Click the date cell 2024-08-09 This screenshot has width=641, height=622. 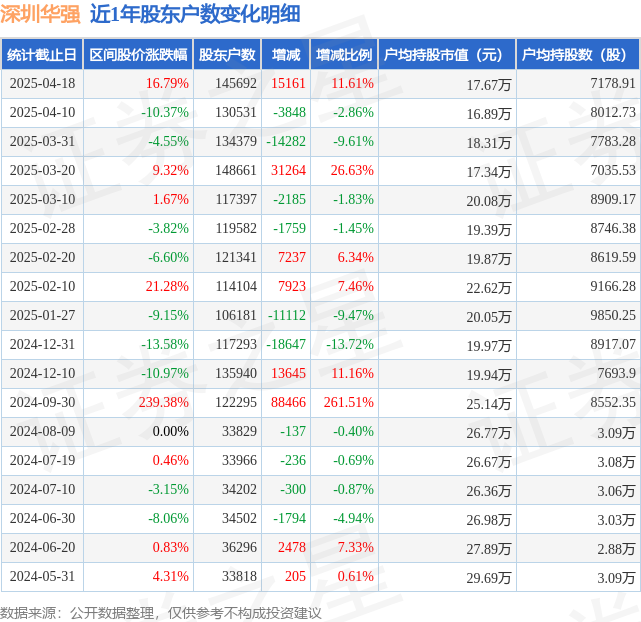point(43,432)
